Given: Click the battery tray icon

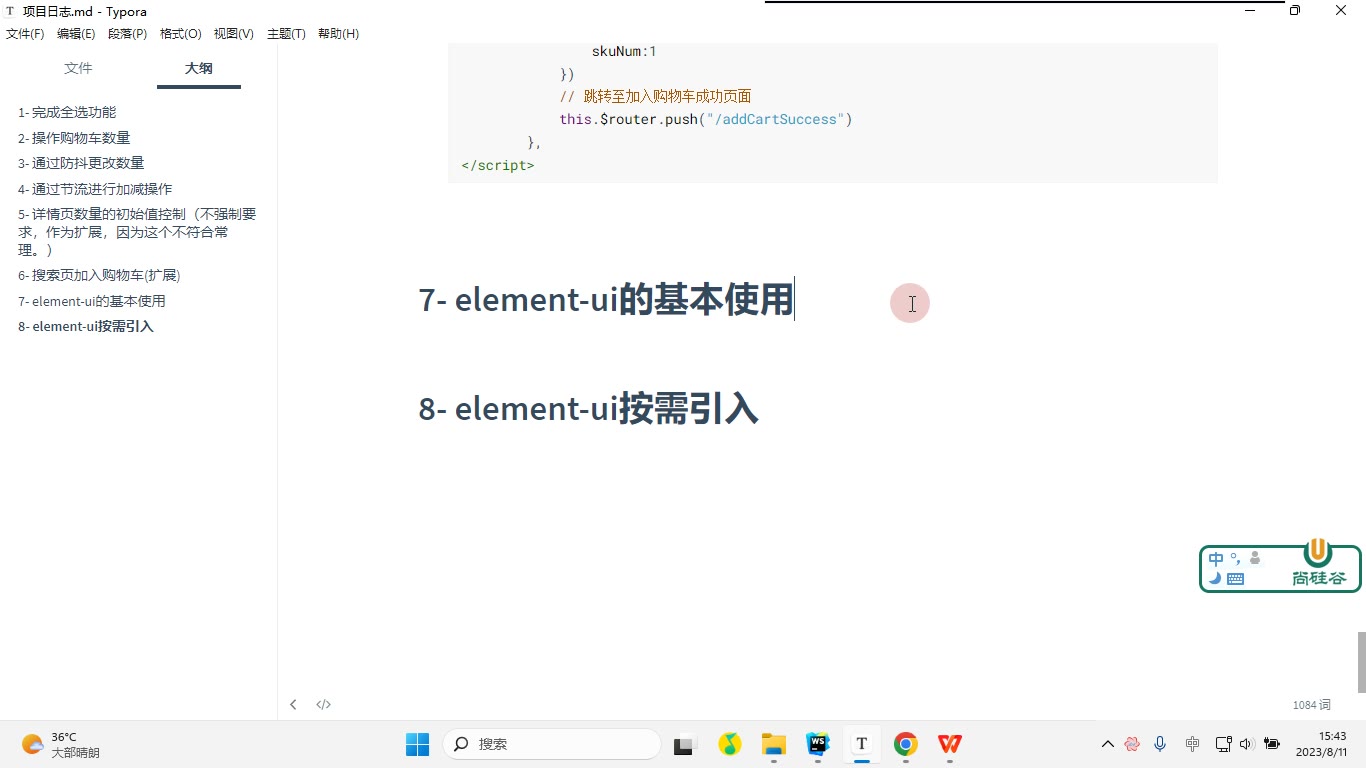Looking at the screenshot, I should point(1272,744).
